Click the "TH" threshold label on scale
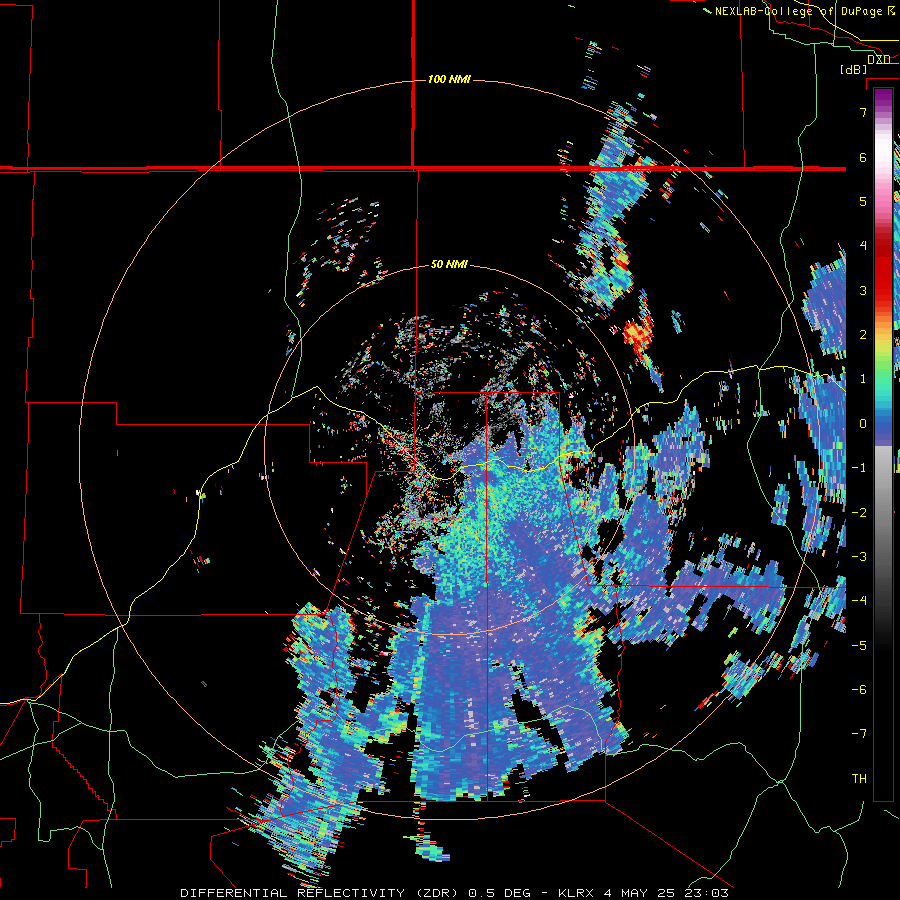 (x=859, y=779)
